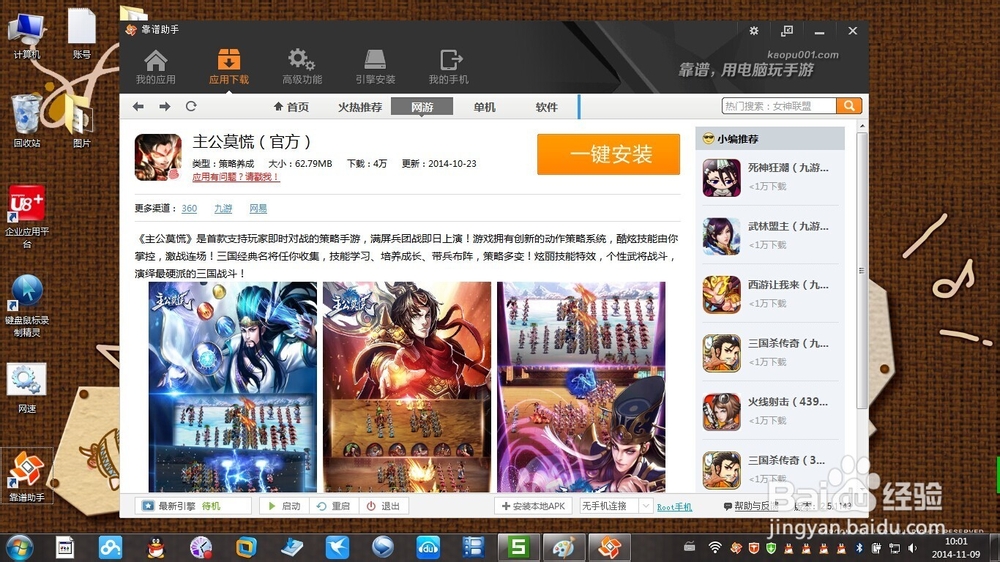Open 武林盟主 game icon in sidebar
This screenshot has height=562, width=1000.
[x=721, y=236]
